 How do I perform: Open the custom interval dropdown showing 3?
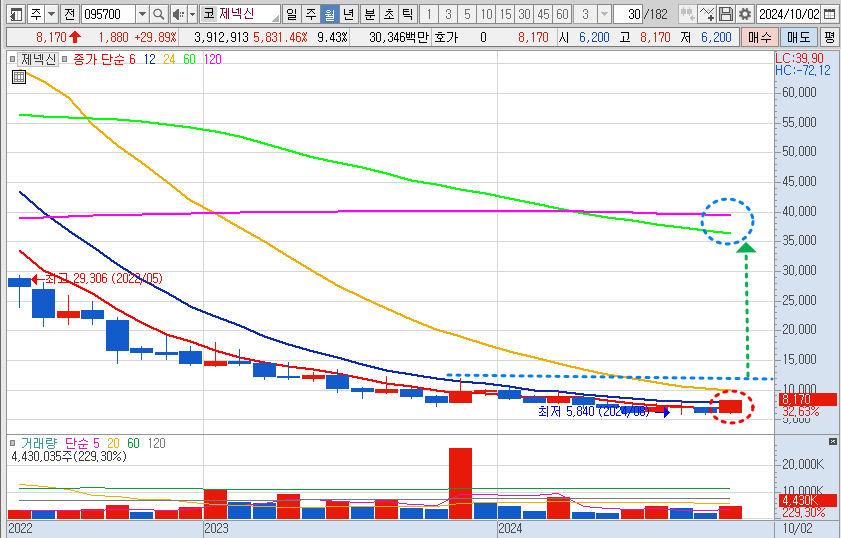604,14
